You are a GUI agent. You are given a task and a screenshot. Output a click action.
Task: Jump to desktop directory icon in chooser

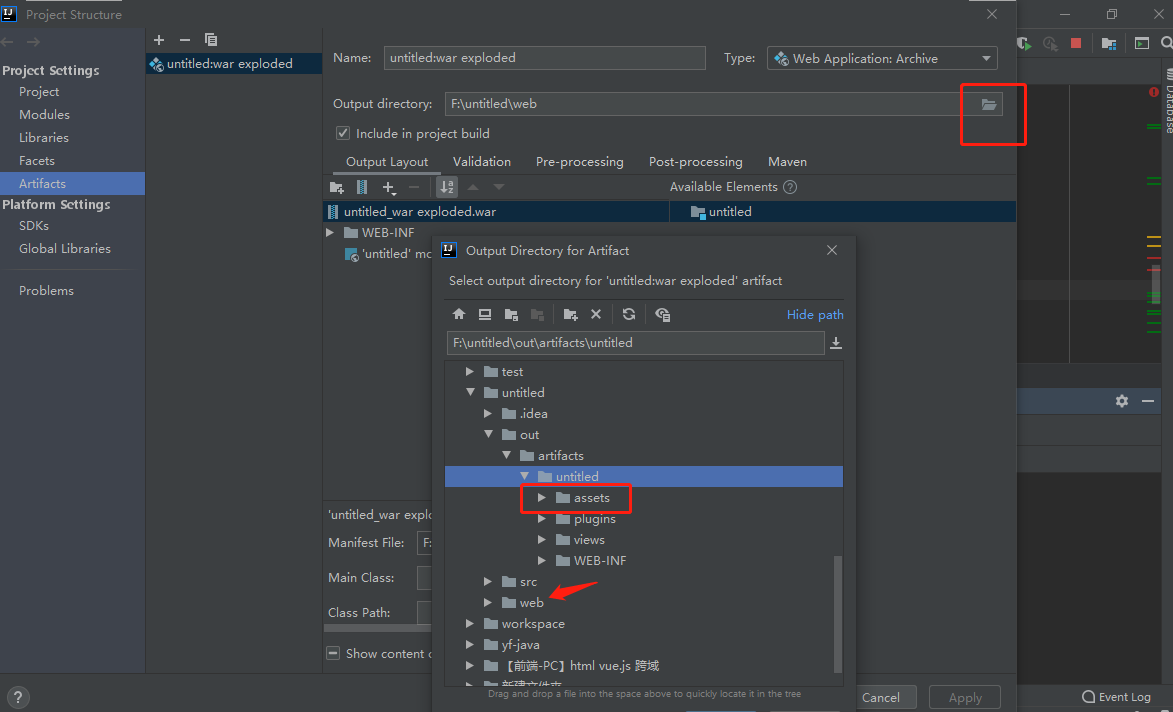point(485,314)
